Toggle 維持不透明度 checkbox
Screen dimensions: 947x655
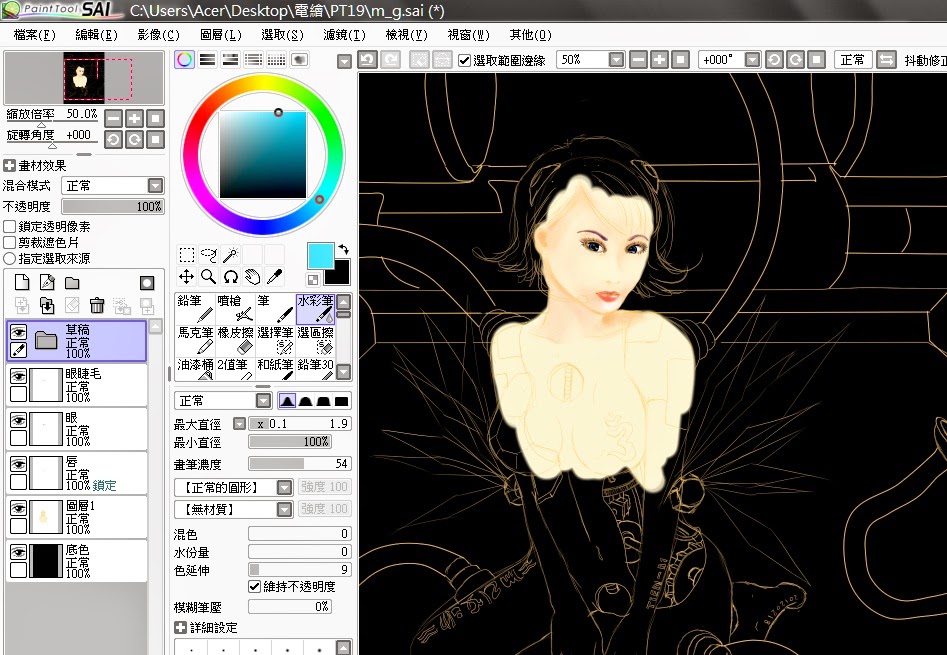click(x=255, y=586)
